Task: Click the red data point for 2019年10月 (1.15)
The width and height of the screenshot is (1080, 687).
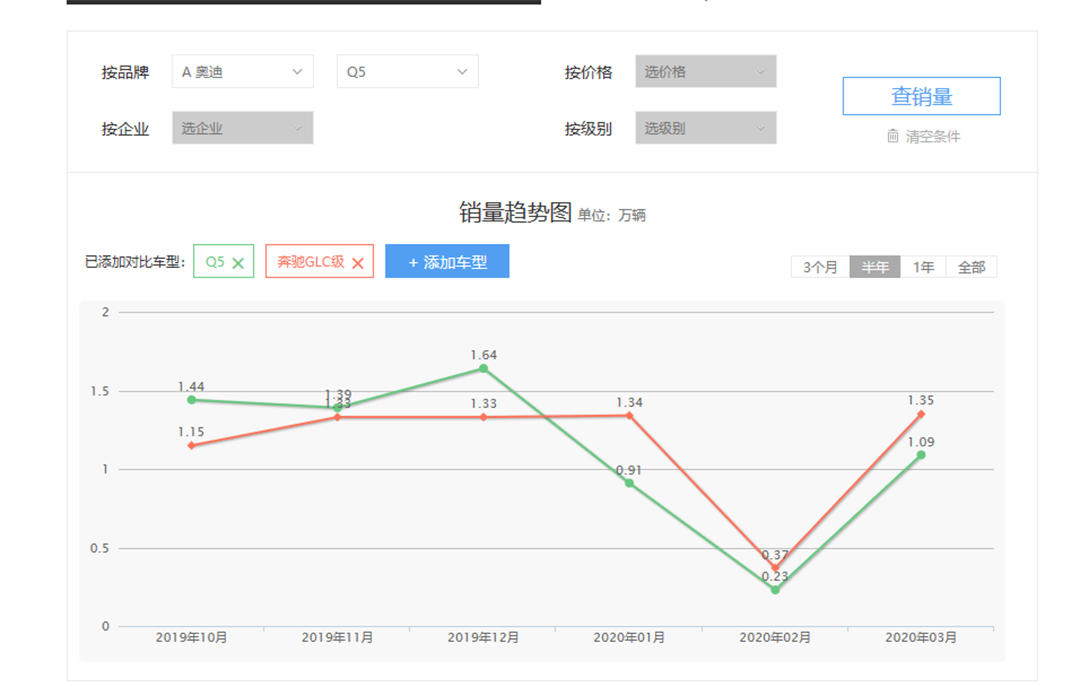Action: tap(191, 445)
